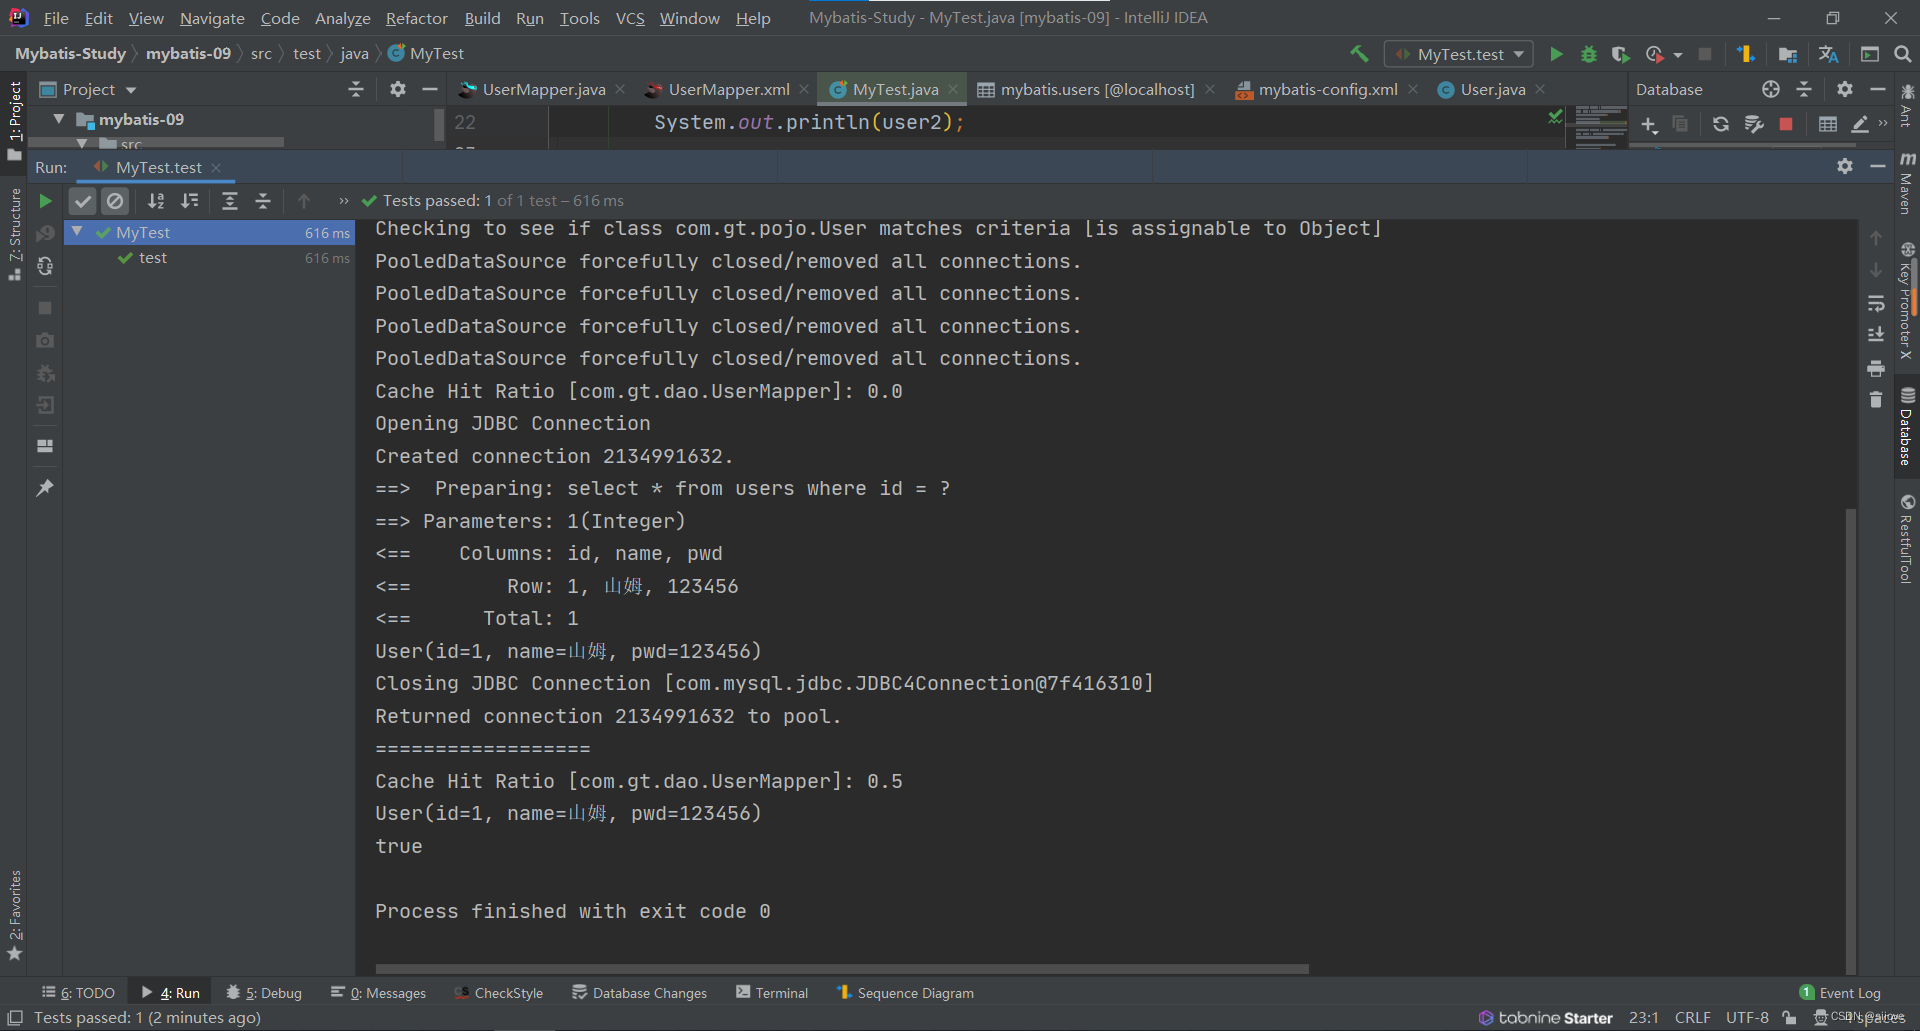Viewport: 1920px width, 1031px height.
Task: Toggle Show Ignored tests button
Action: pos(116,201)
